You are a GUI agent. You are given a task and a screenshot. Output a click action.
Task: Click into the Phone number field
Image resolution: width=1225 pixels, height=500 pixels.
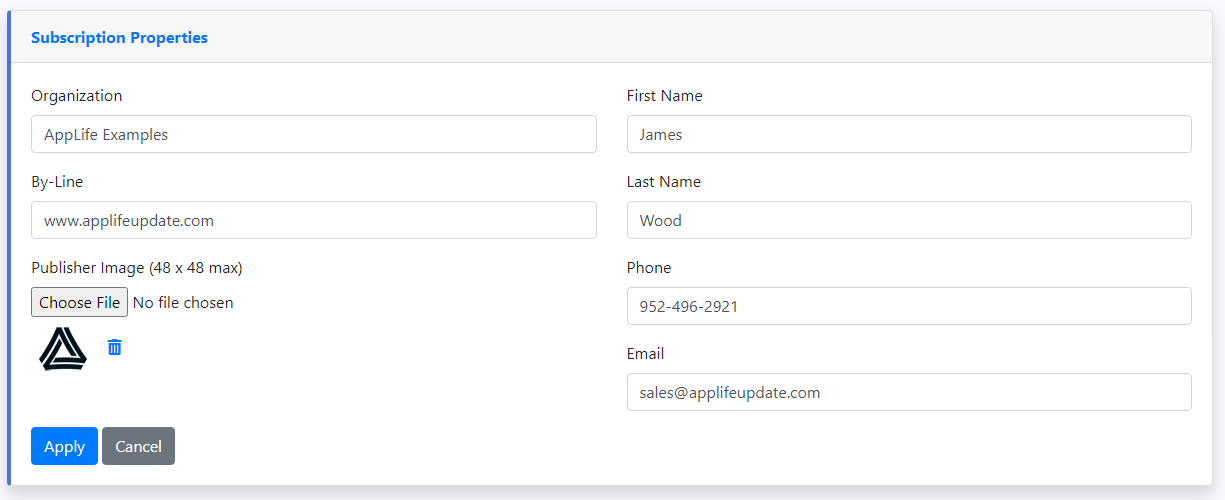point(909,306)
